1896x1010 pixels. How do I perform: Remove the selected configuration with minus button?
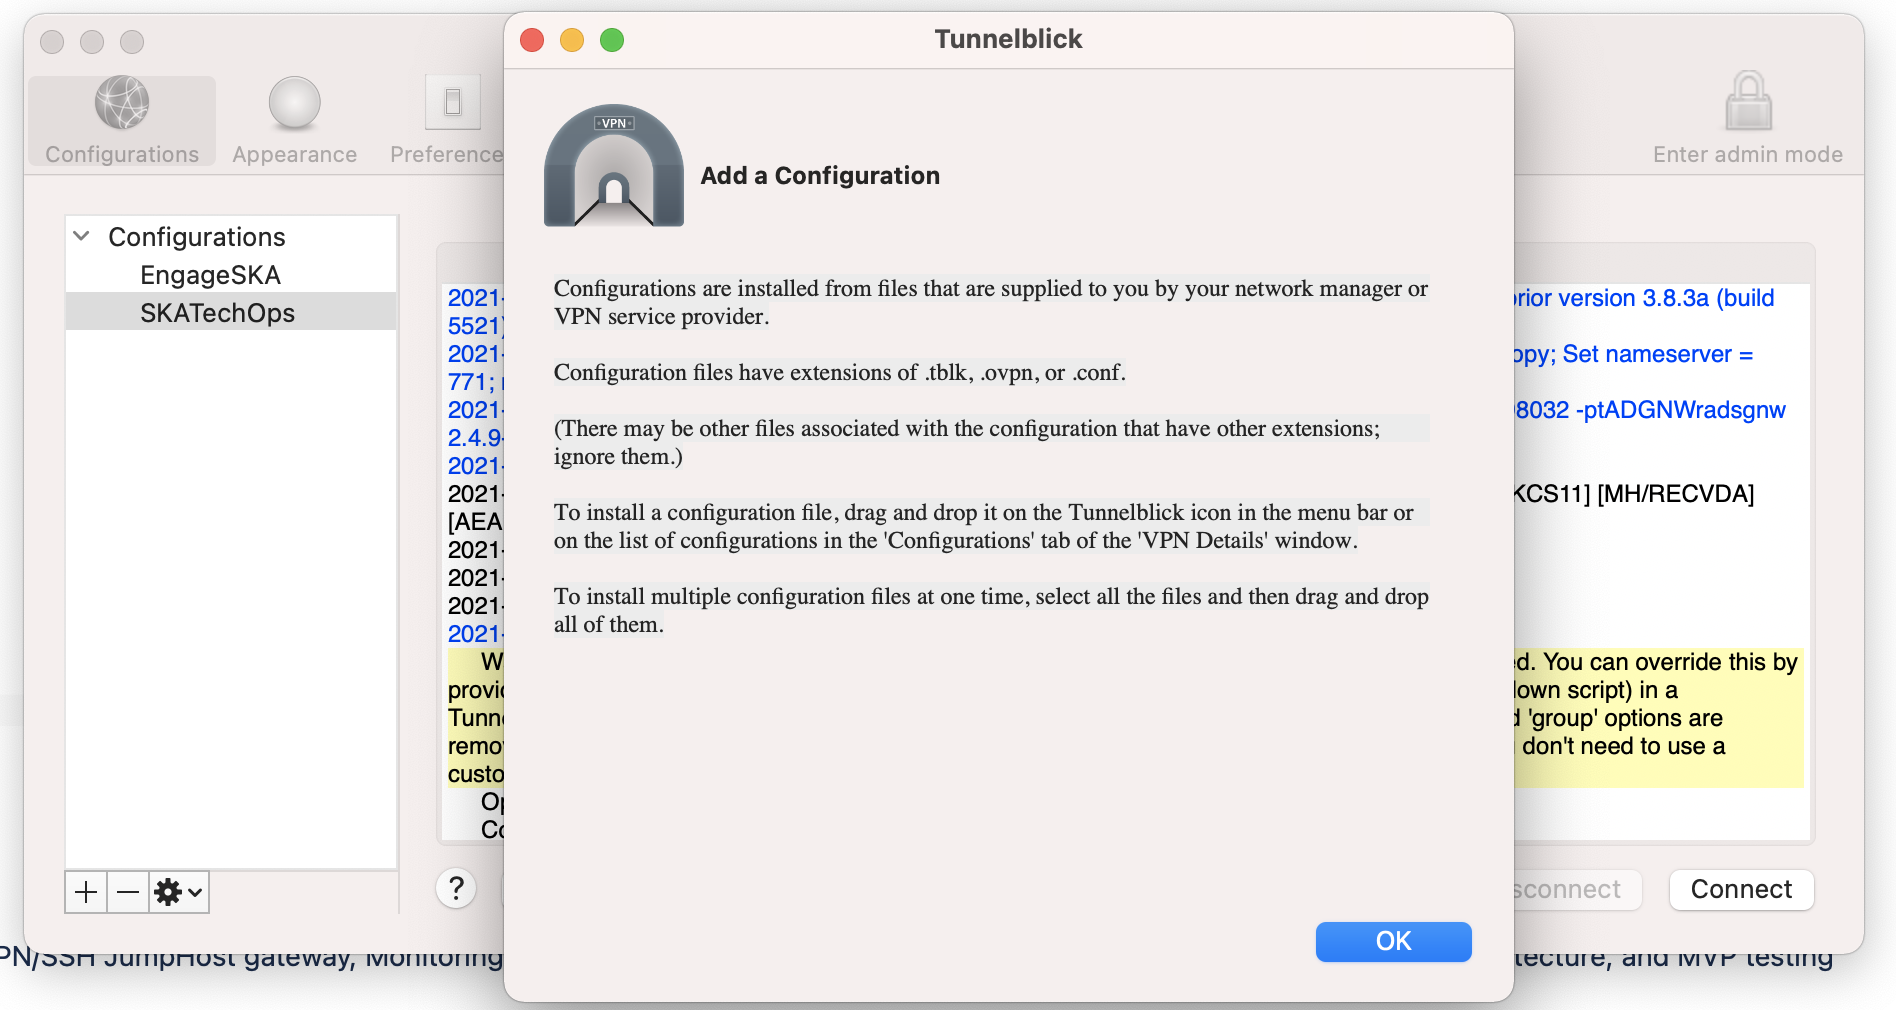pyautogui.click(x=128, y=892)
